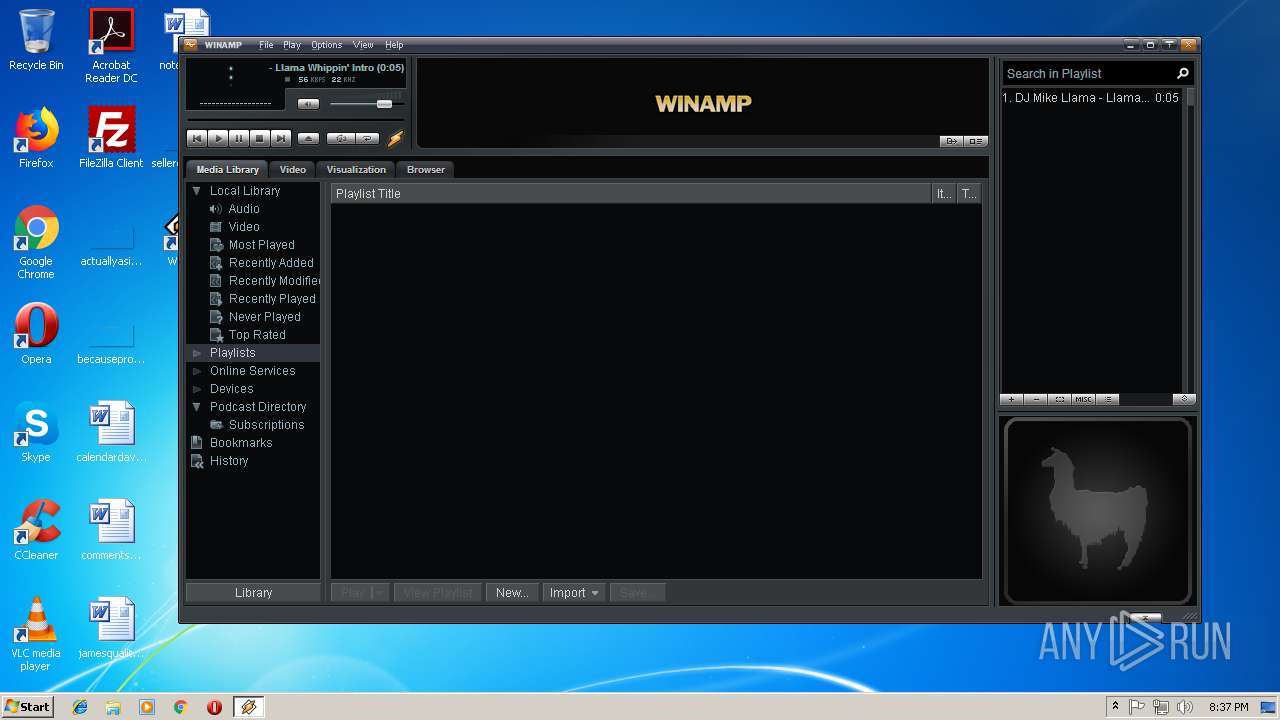This screenshot has width=1280, height=720.
Task: Click the Library button at bottom
Action: pyautogui.click(x=253, y=593)
